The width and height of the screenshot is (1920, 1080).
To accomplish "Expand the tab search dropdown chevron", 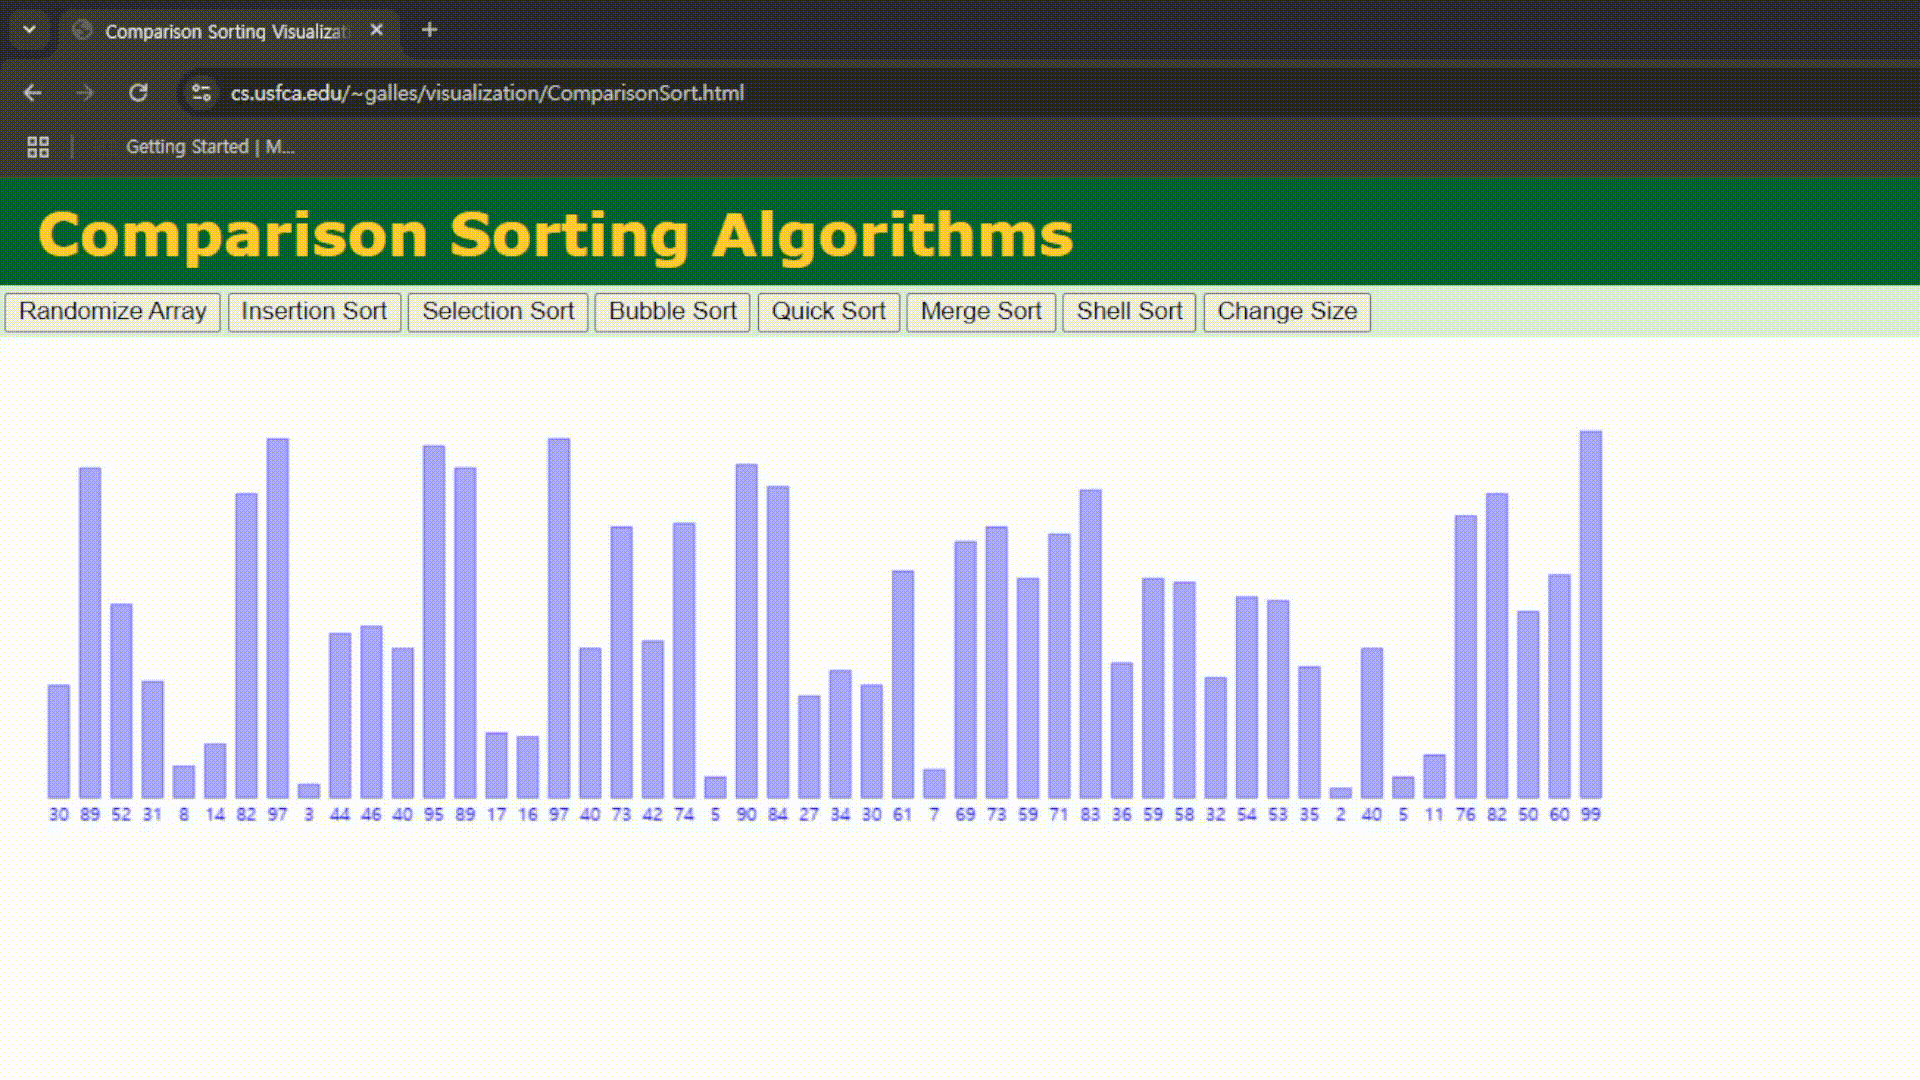I will 29,30.
